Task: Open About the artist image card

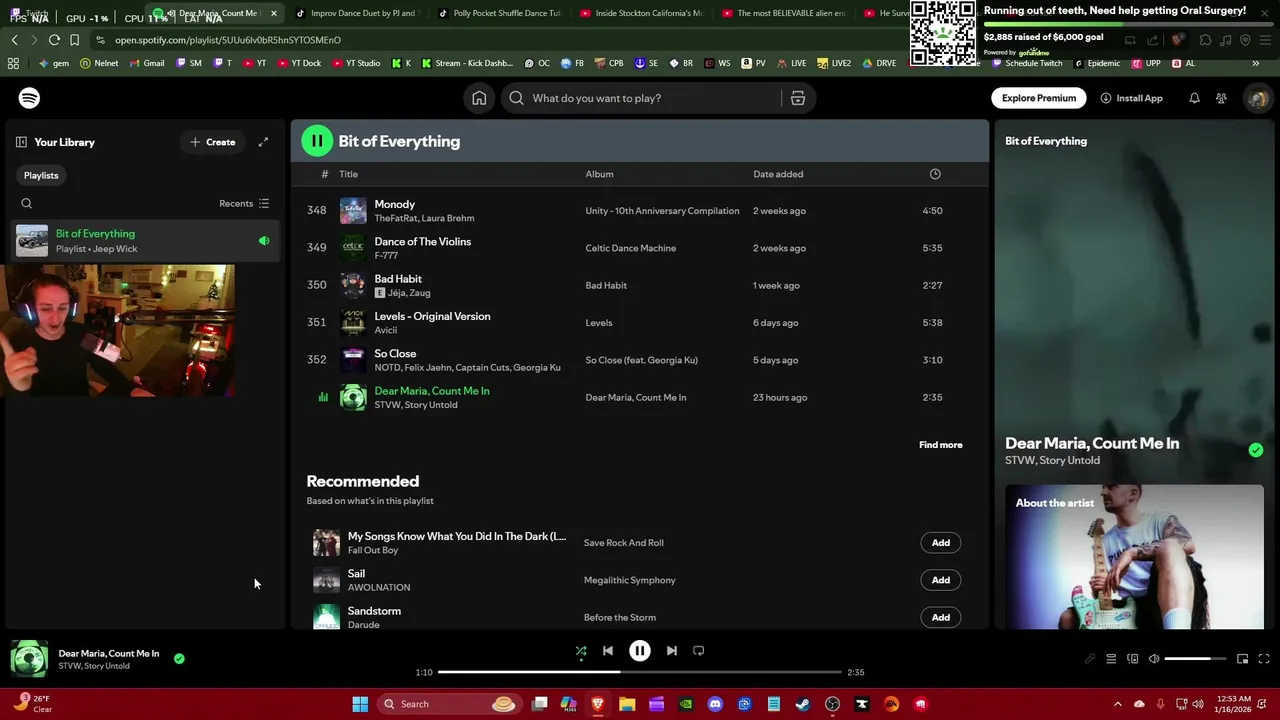Action: (1134, 557)
